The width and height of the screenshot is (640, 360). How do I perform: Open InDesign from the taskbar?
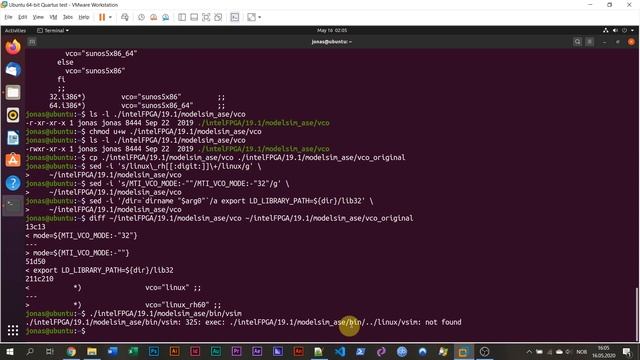[x=195, y=351]
